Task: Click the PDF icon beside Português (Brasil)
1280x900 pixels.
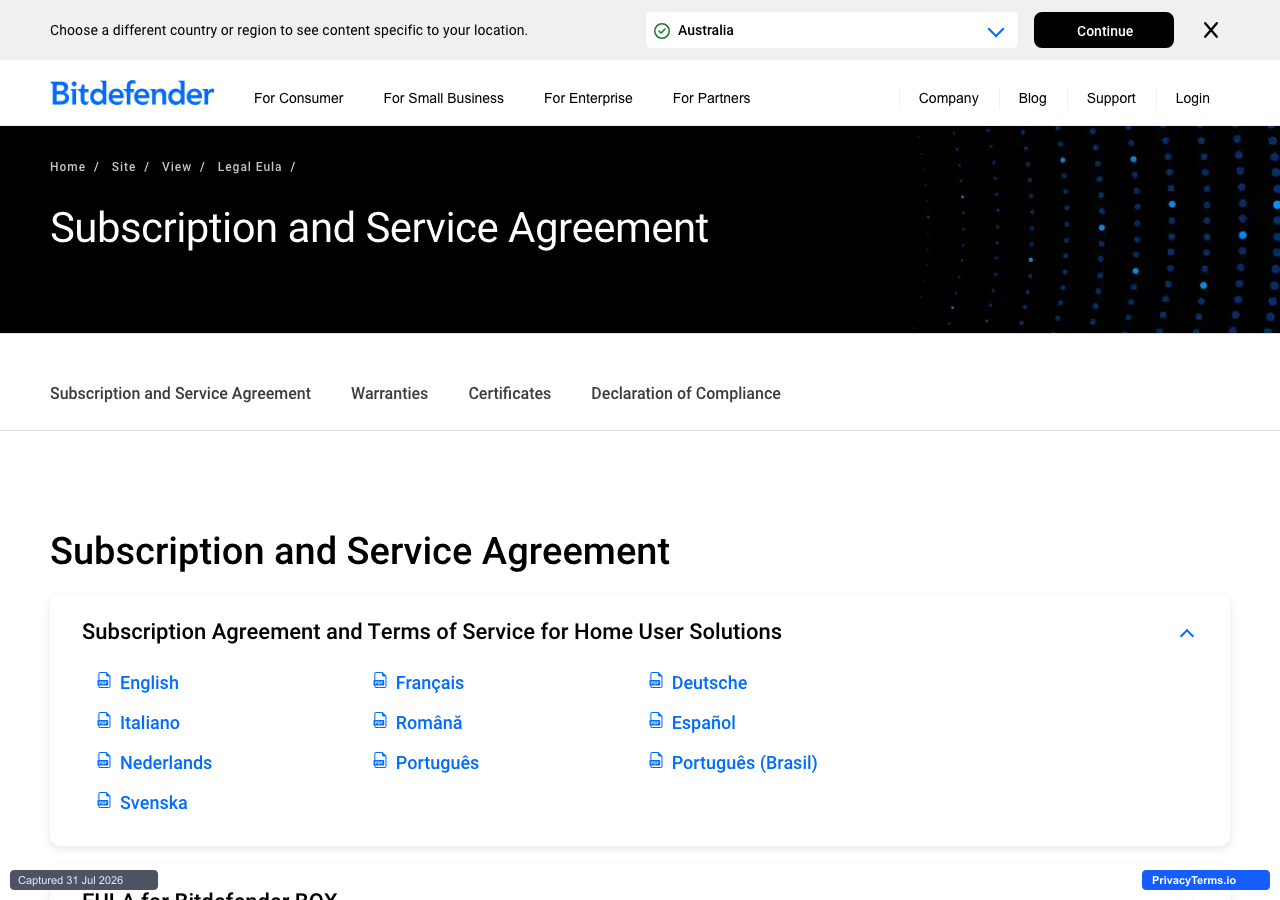Action: [656, 761]
